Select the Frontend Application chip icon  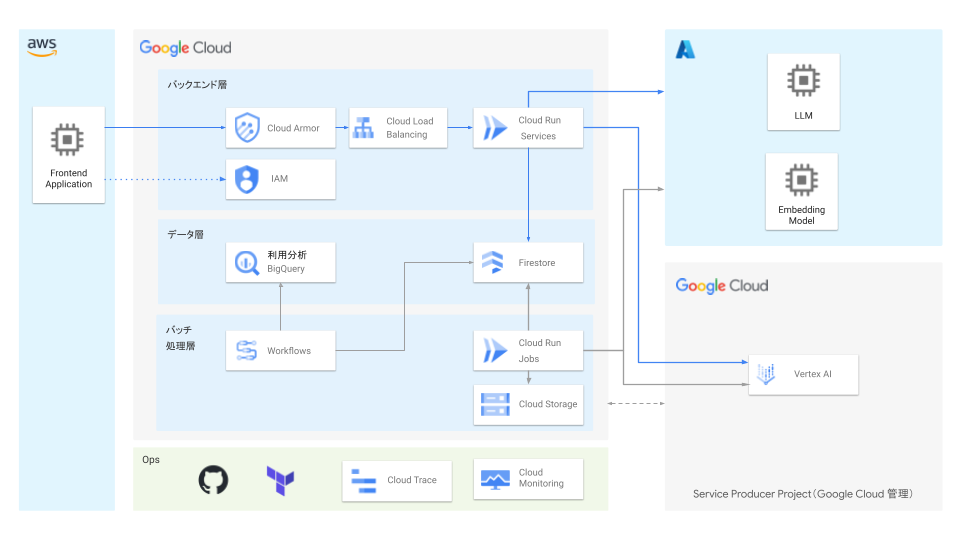point(68,139)
